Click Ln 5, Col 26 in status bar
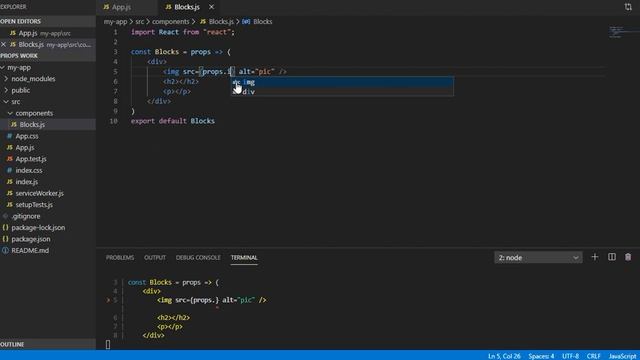Viewport: 640px width, 360px height. click(504, 356)
